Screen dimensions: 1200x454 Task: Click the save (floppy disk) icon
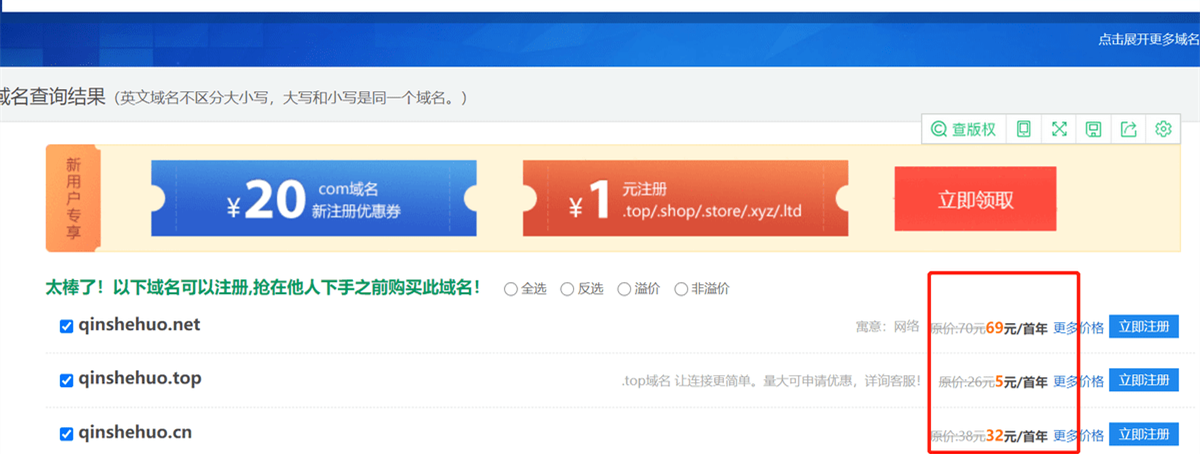(1094, 129)
